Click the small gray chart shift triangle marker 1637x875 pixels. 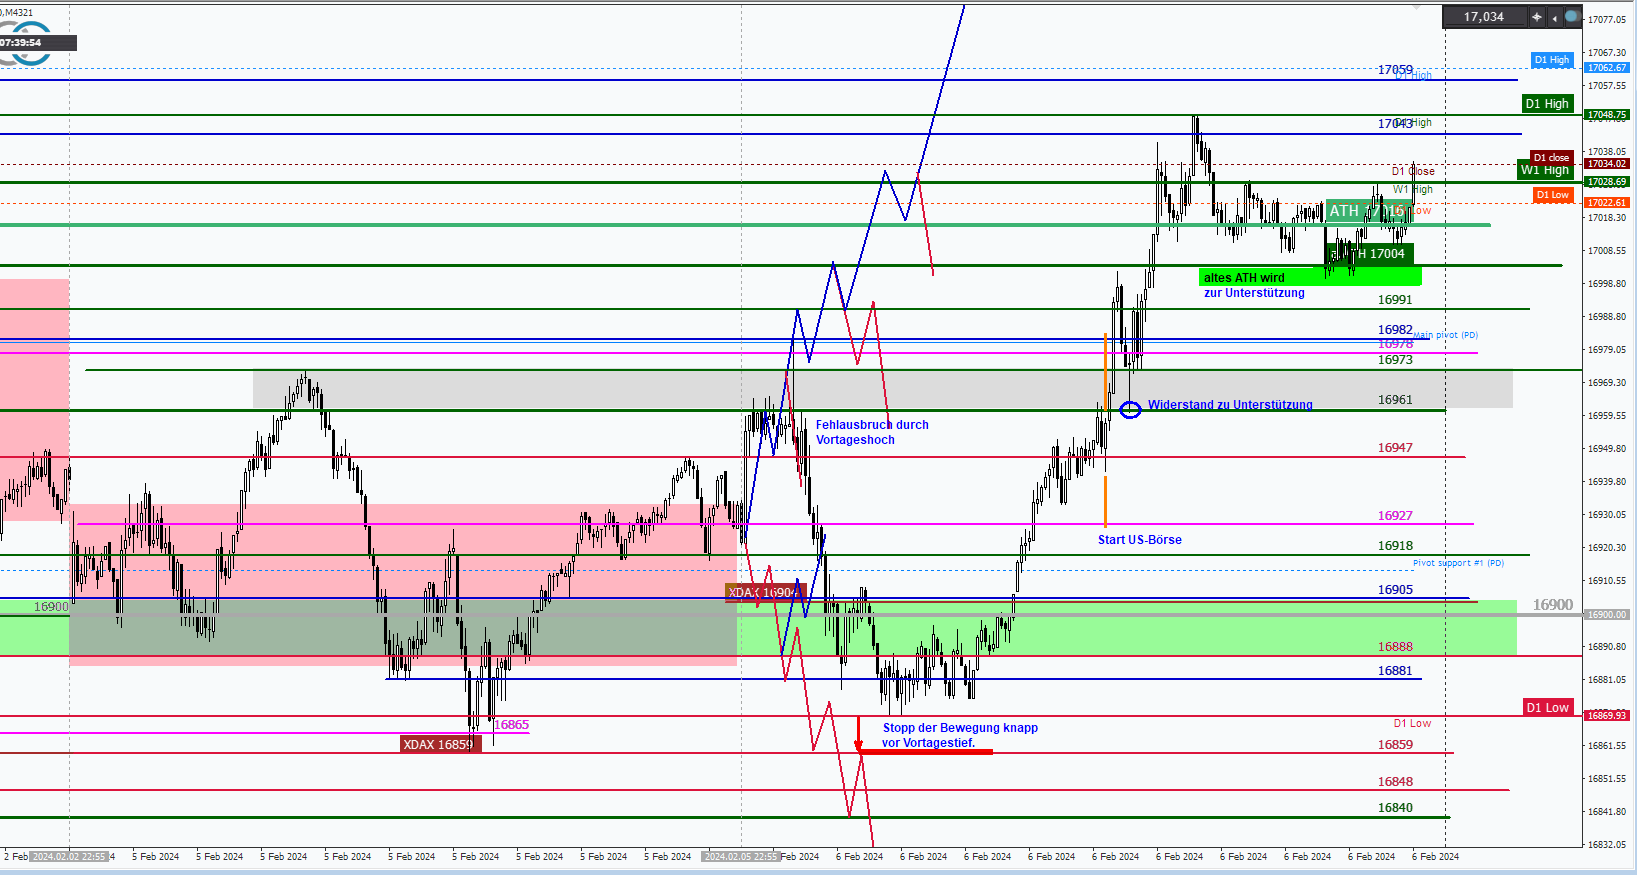click(1416, 6)
